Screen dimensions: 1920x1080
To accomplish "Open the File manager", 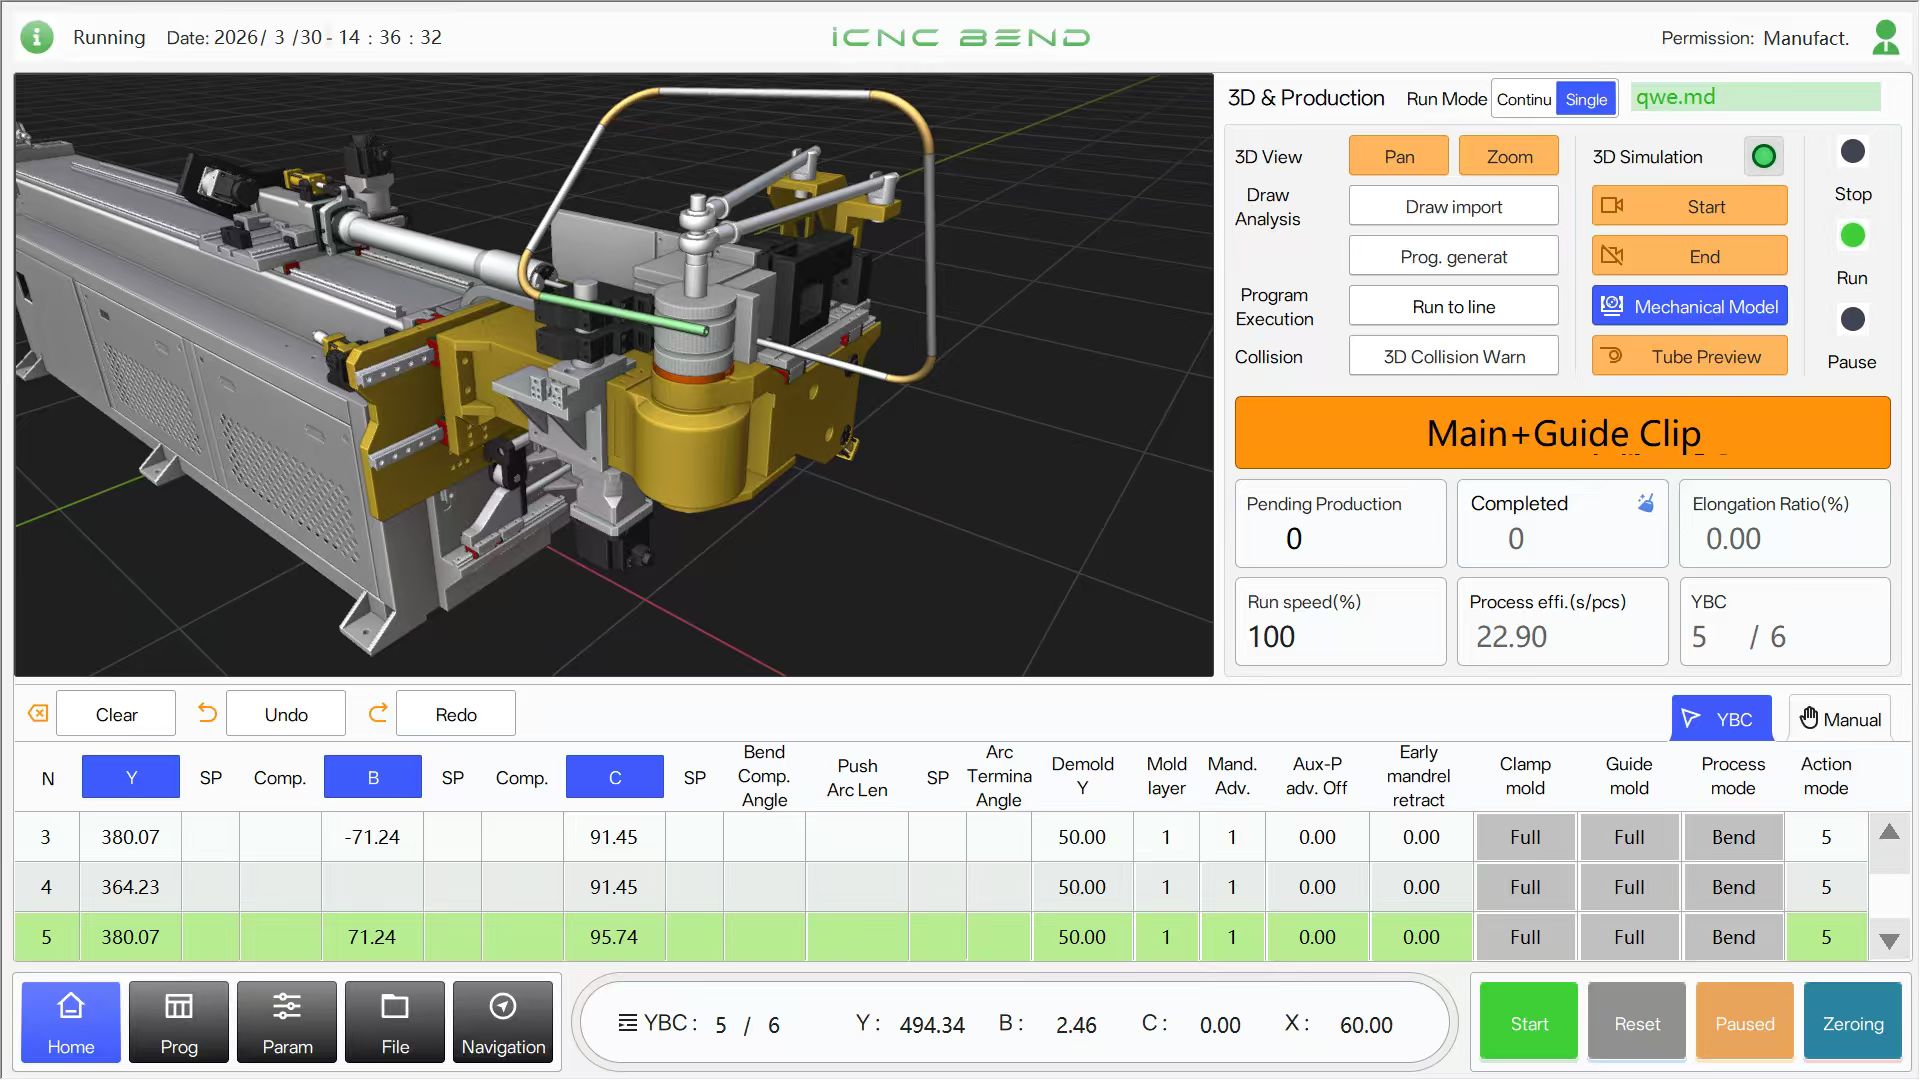I will 395,1022.
